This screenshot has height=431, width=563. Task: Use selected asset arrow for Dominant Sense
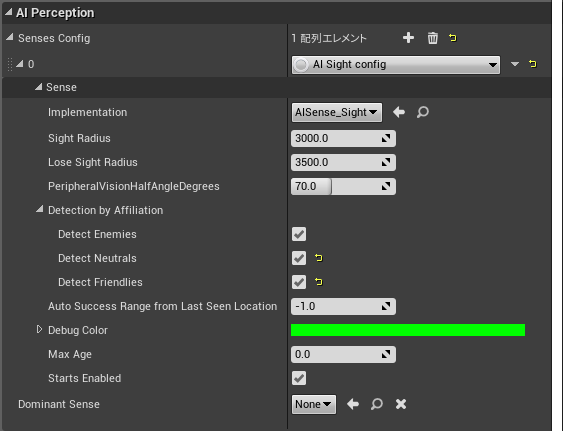353,404
